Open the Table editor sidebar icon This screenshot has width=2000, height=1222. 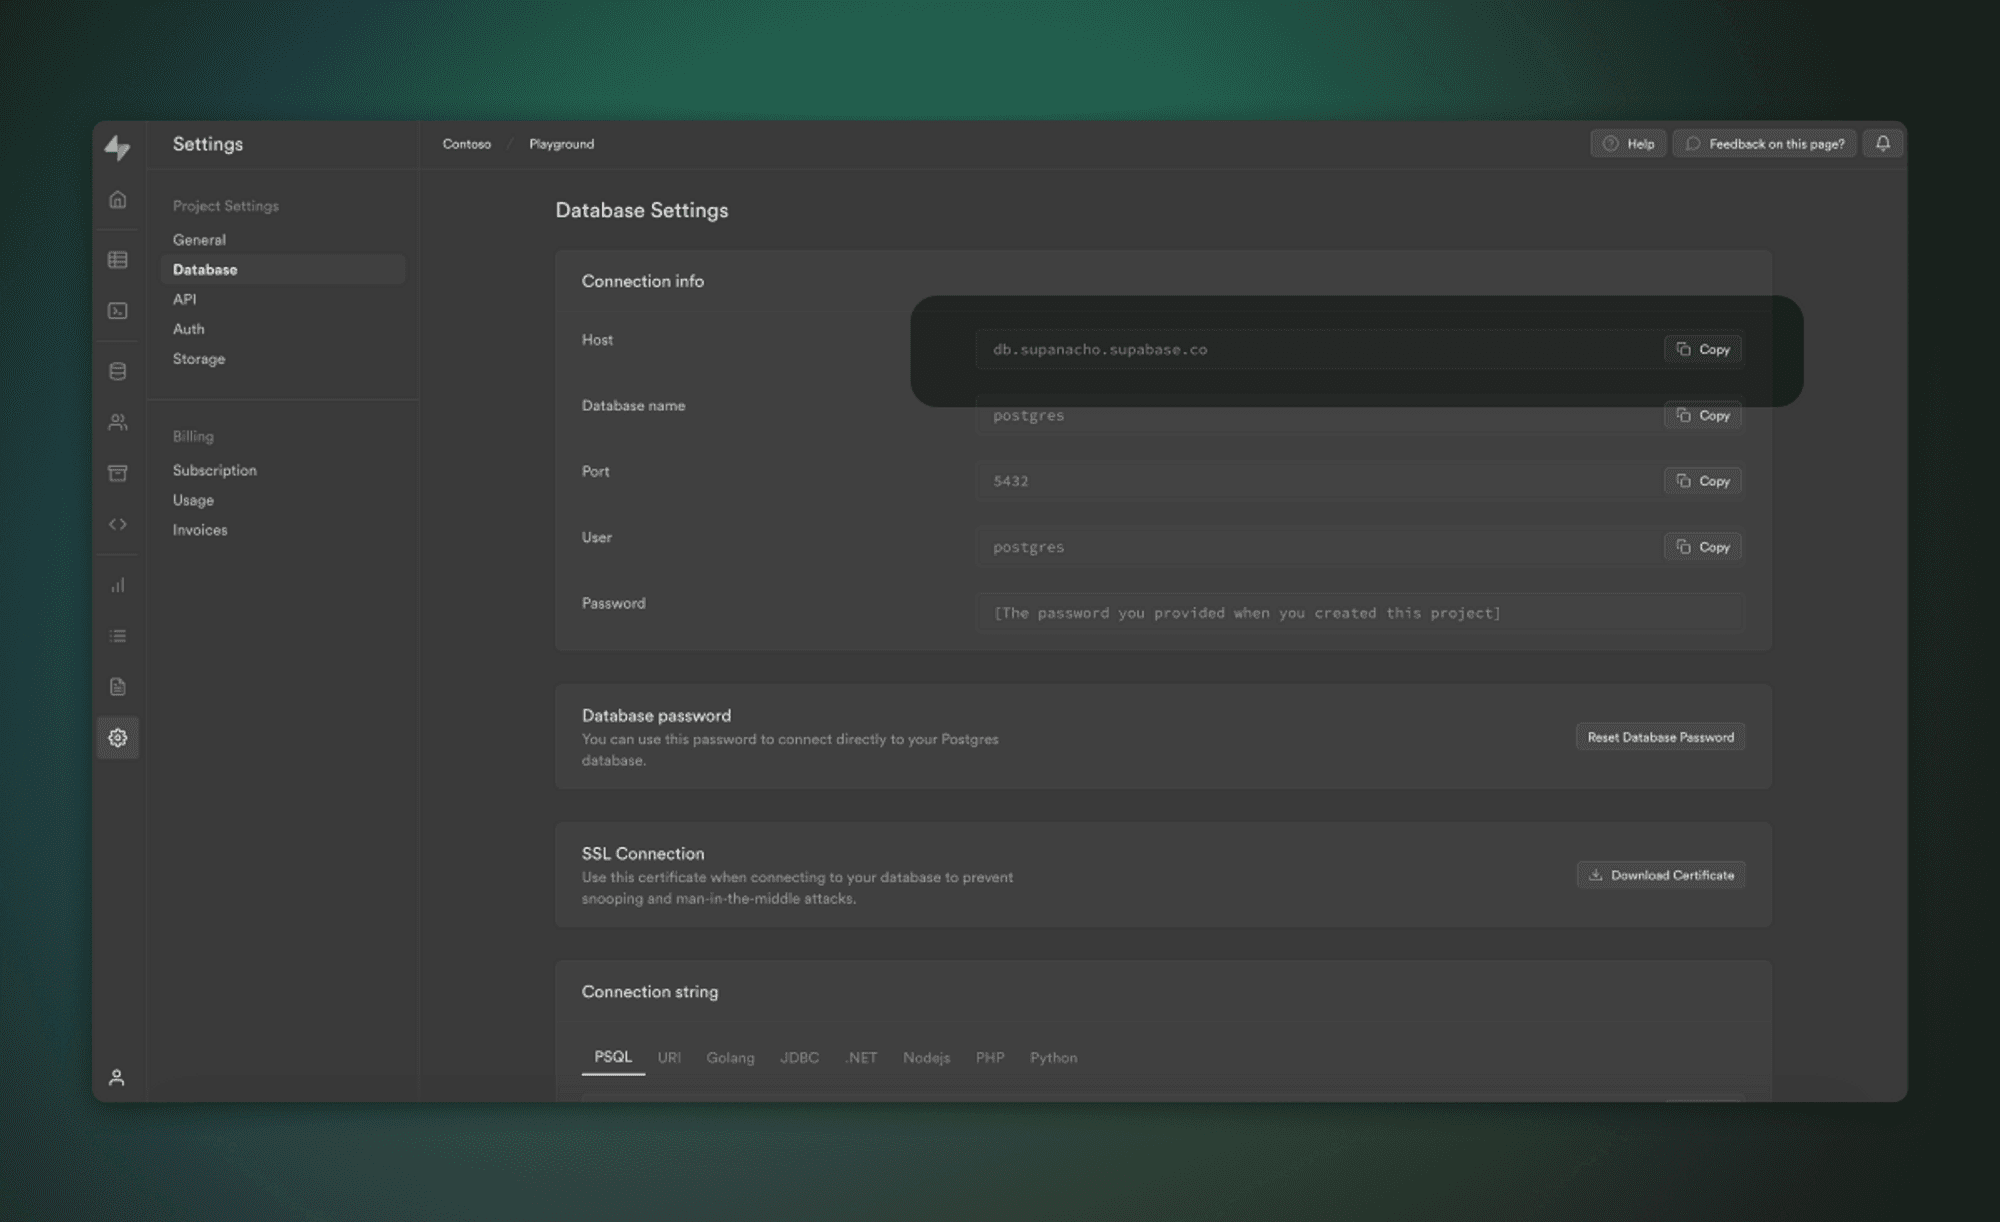pos(118,260)
